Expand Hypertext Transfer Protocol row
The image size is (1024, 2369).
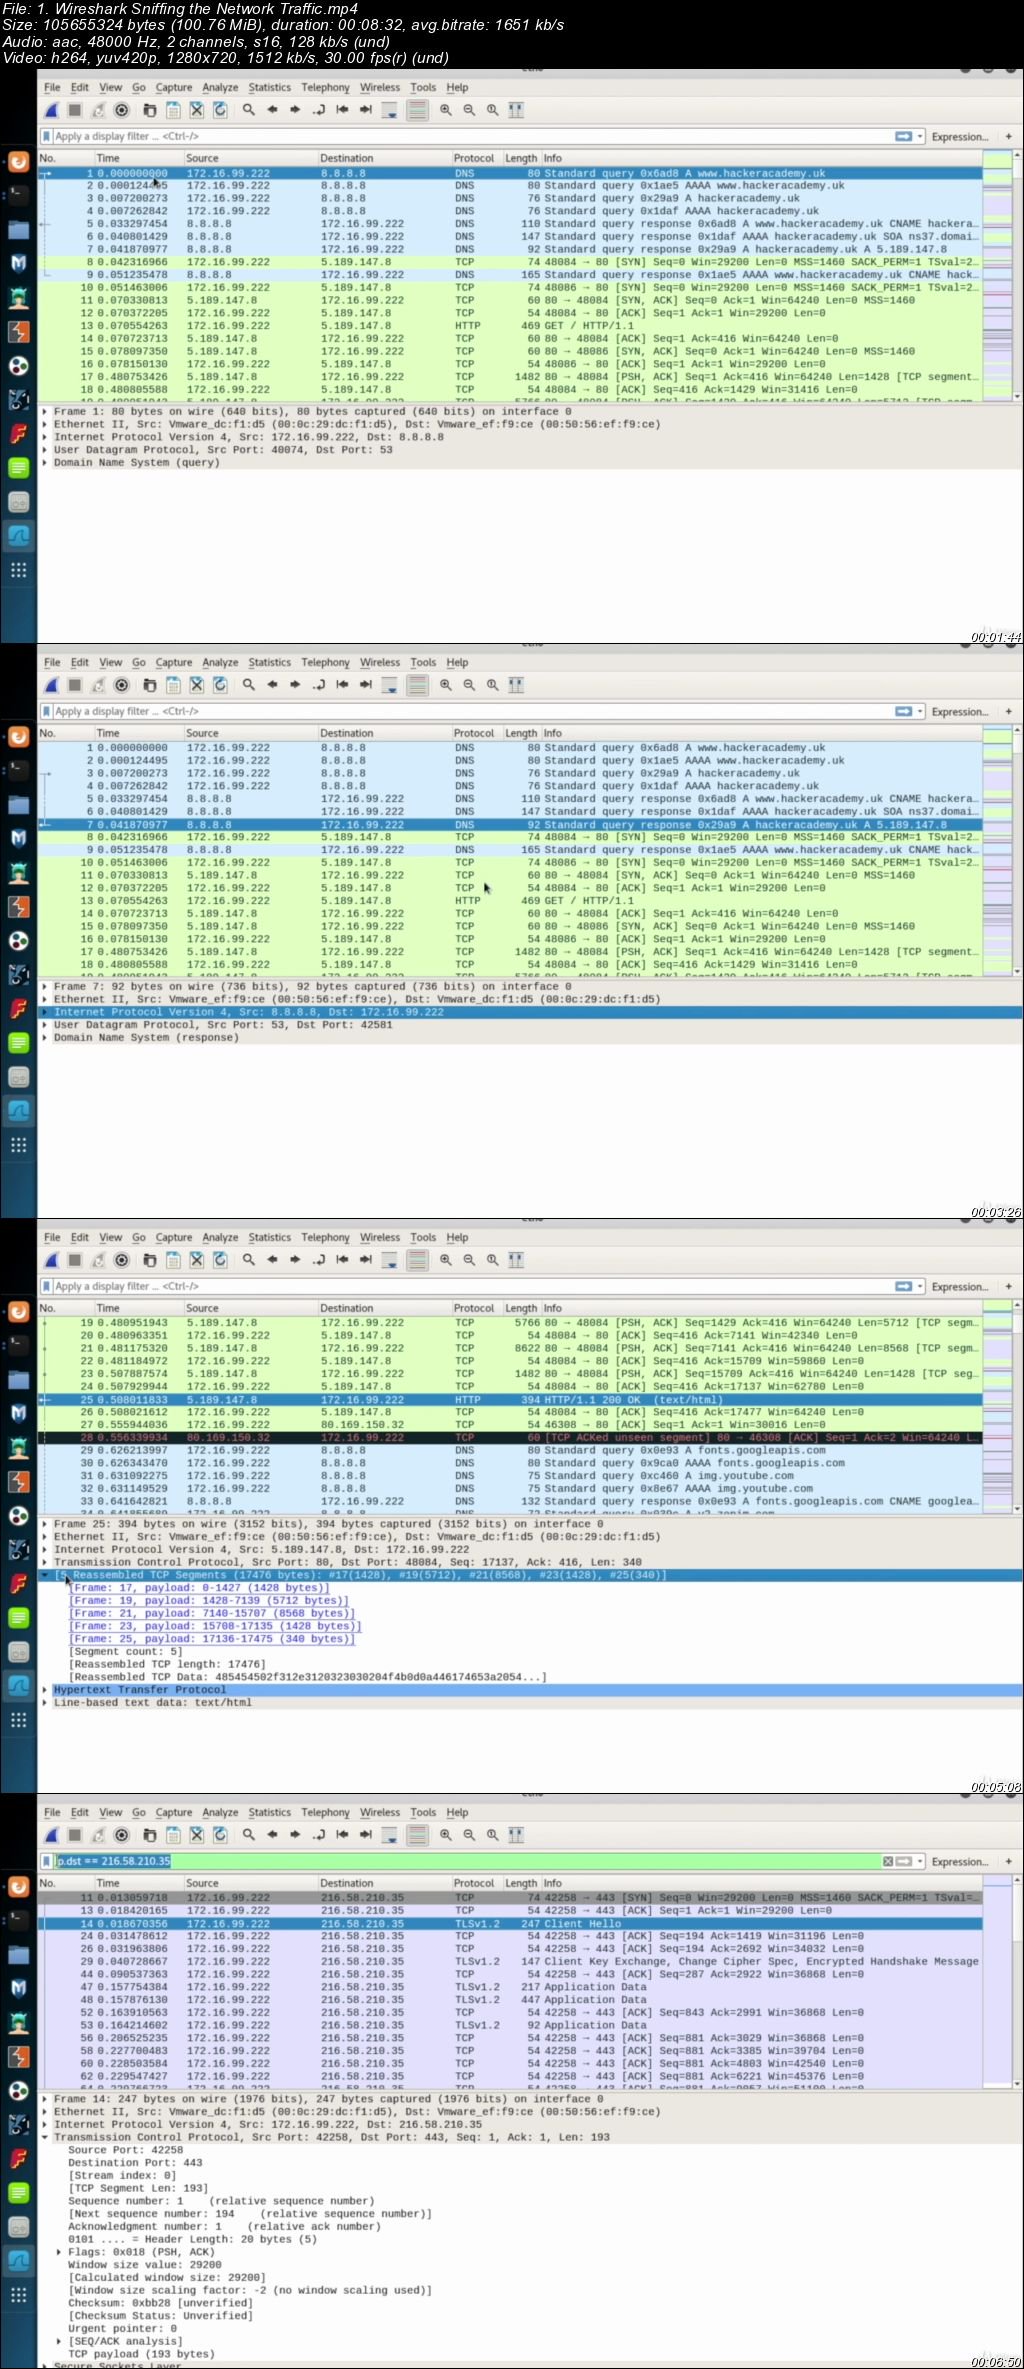(x=45, y=1690)
